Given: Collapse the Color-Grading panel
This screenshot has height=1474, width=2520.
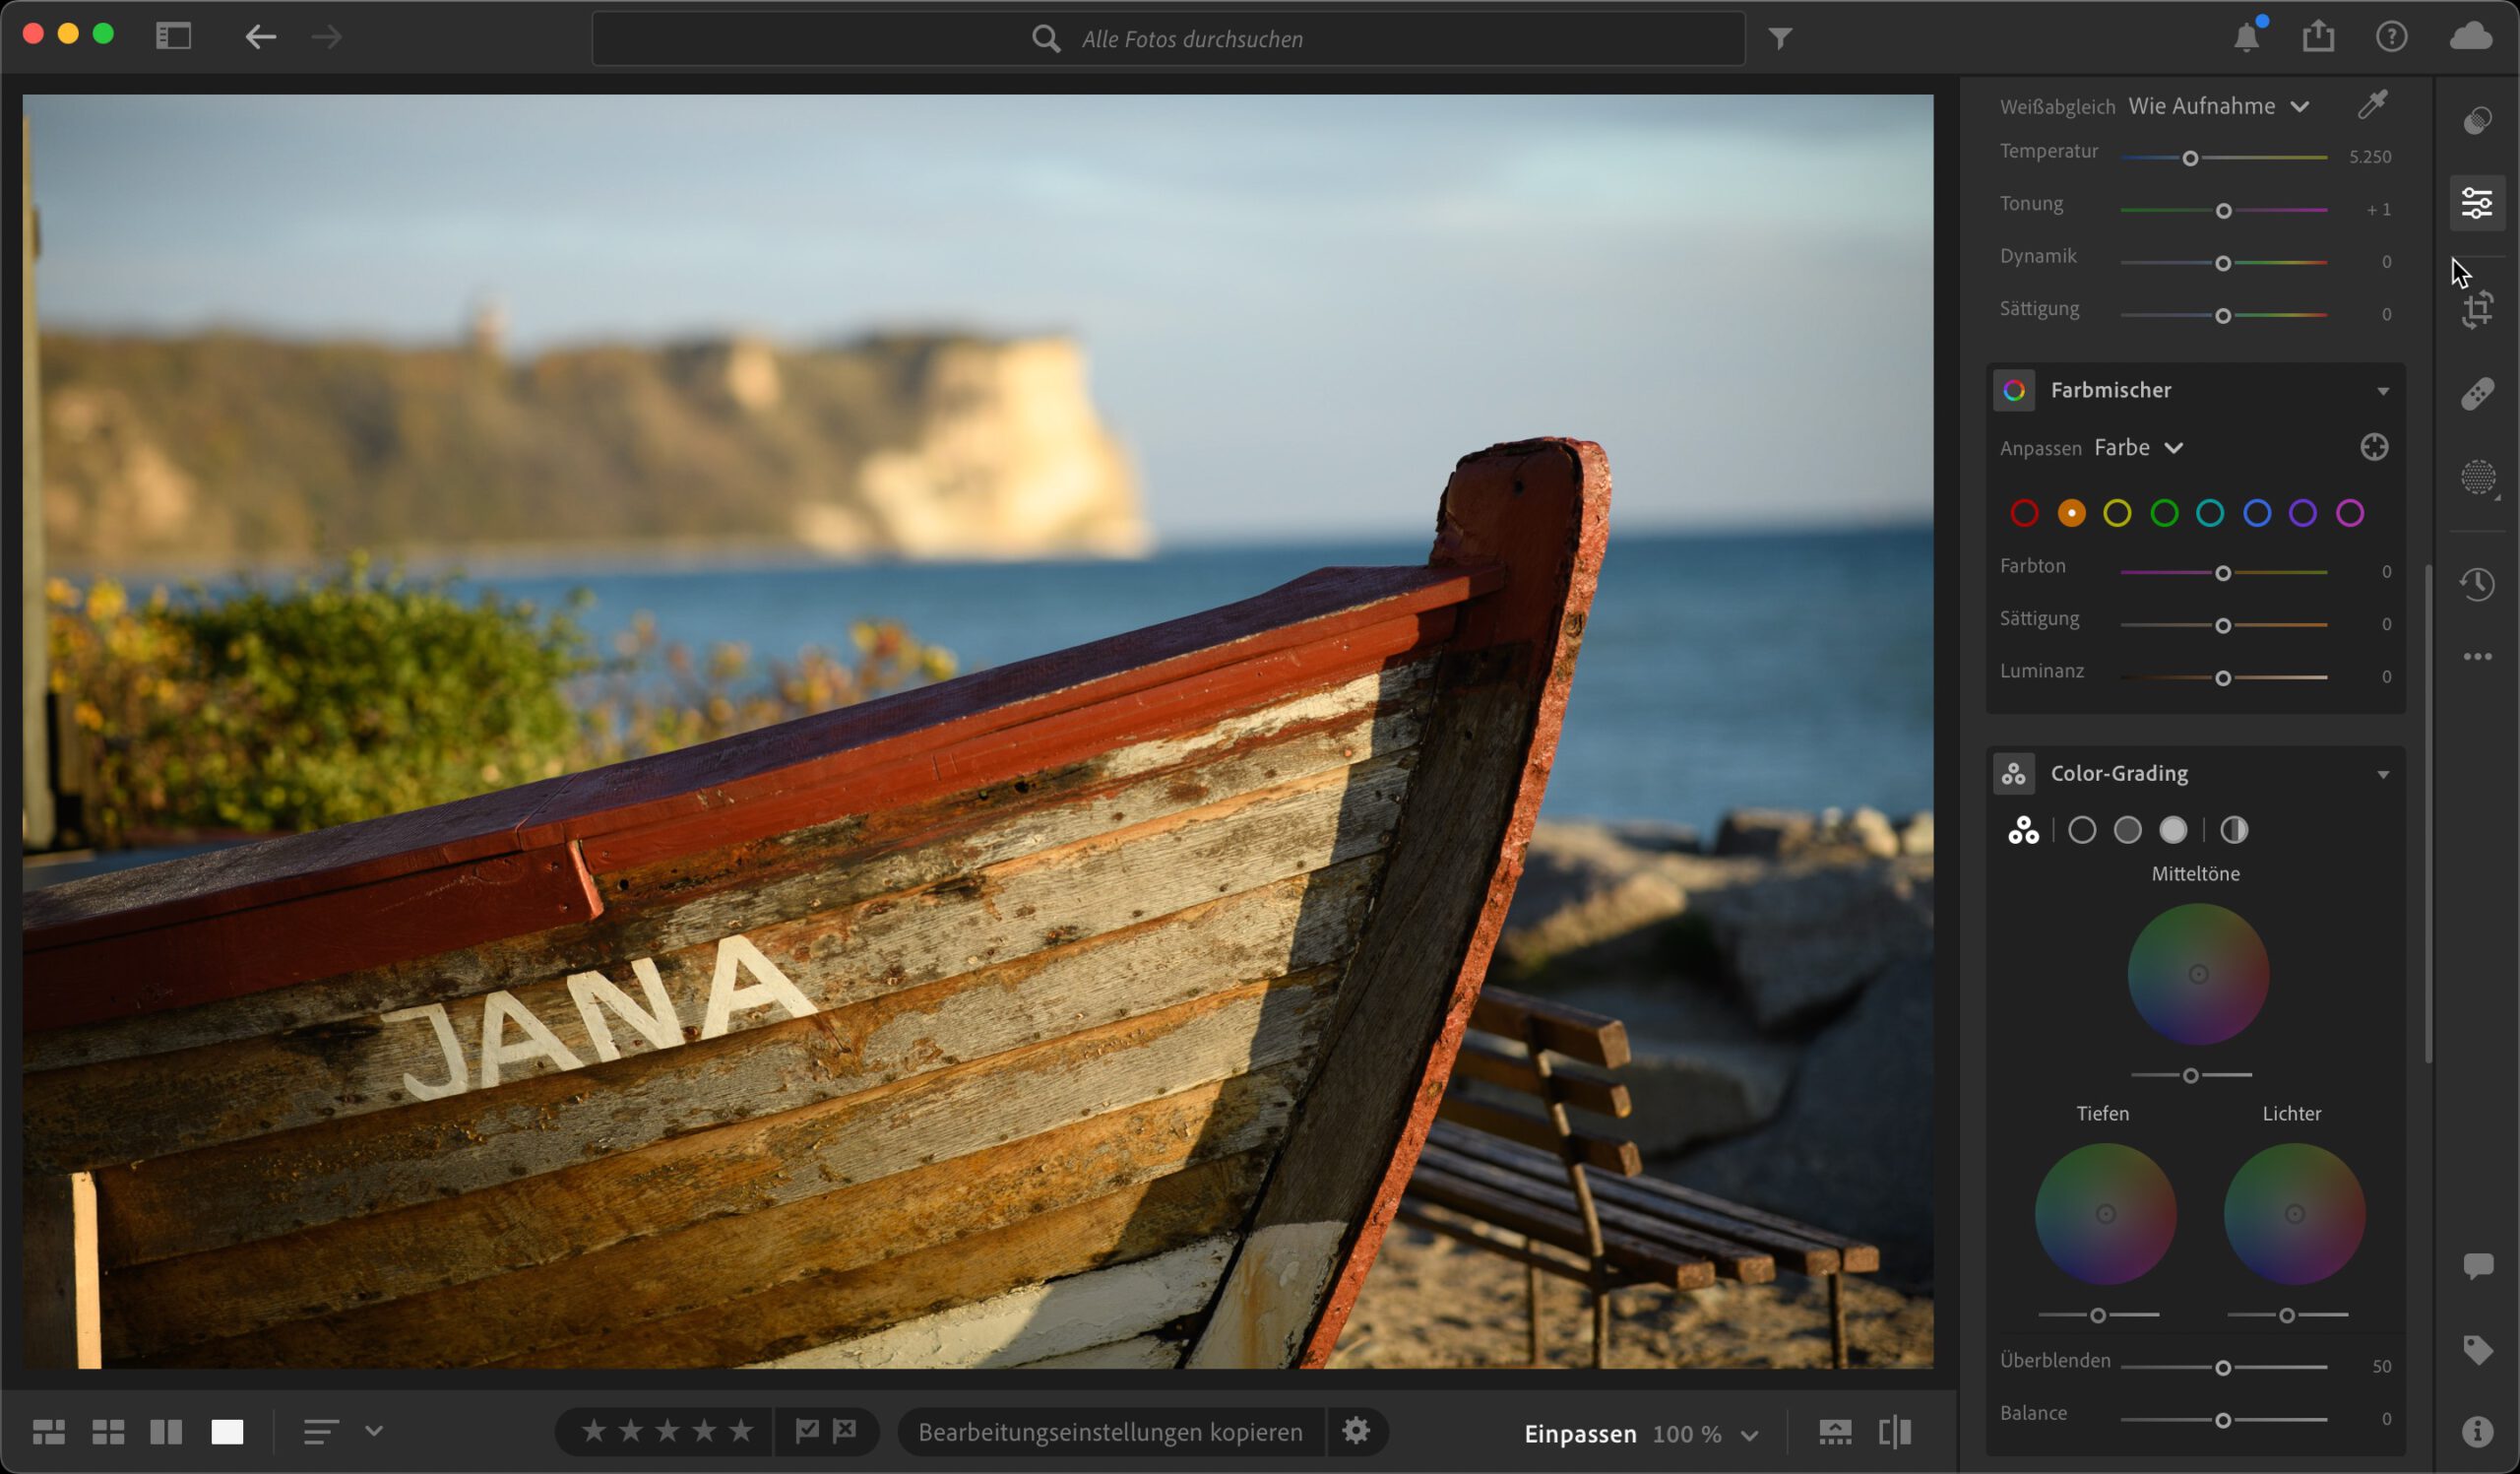Looking at the screenshot, I should [x=2383, y=774].
